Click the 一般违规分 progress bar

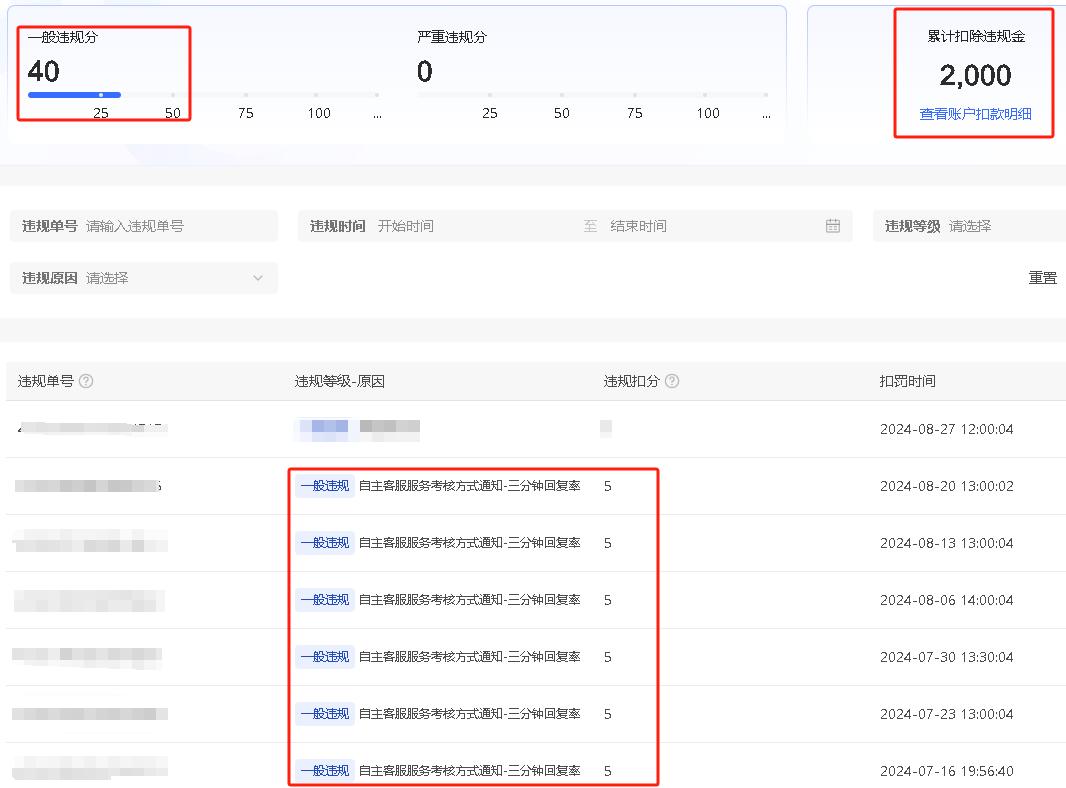pos(204,95)
